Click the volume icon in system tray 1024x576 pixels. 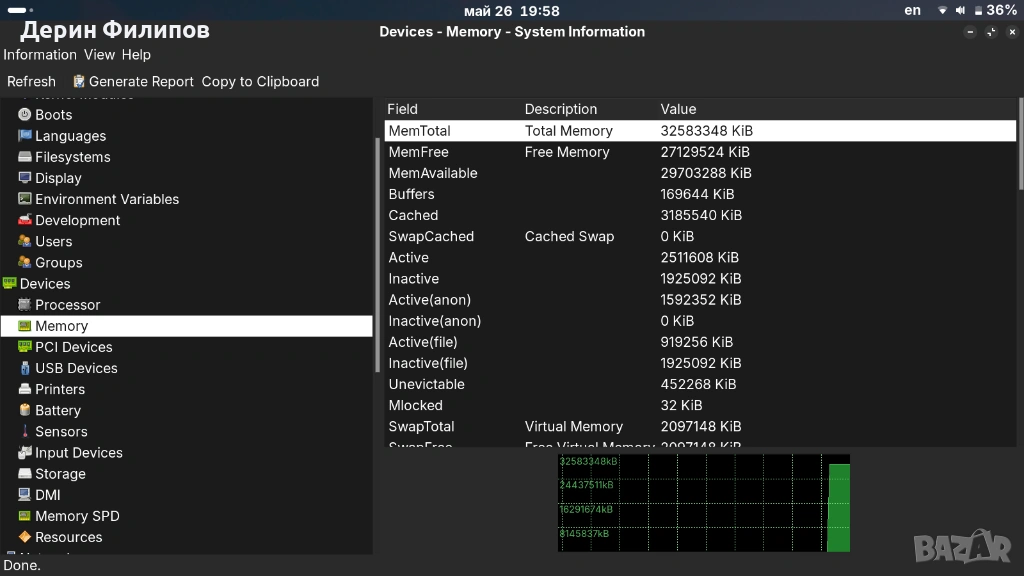960,10
